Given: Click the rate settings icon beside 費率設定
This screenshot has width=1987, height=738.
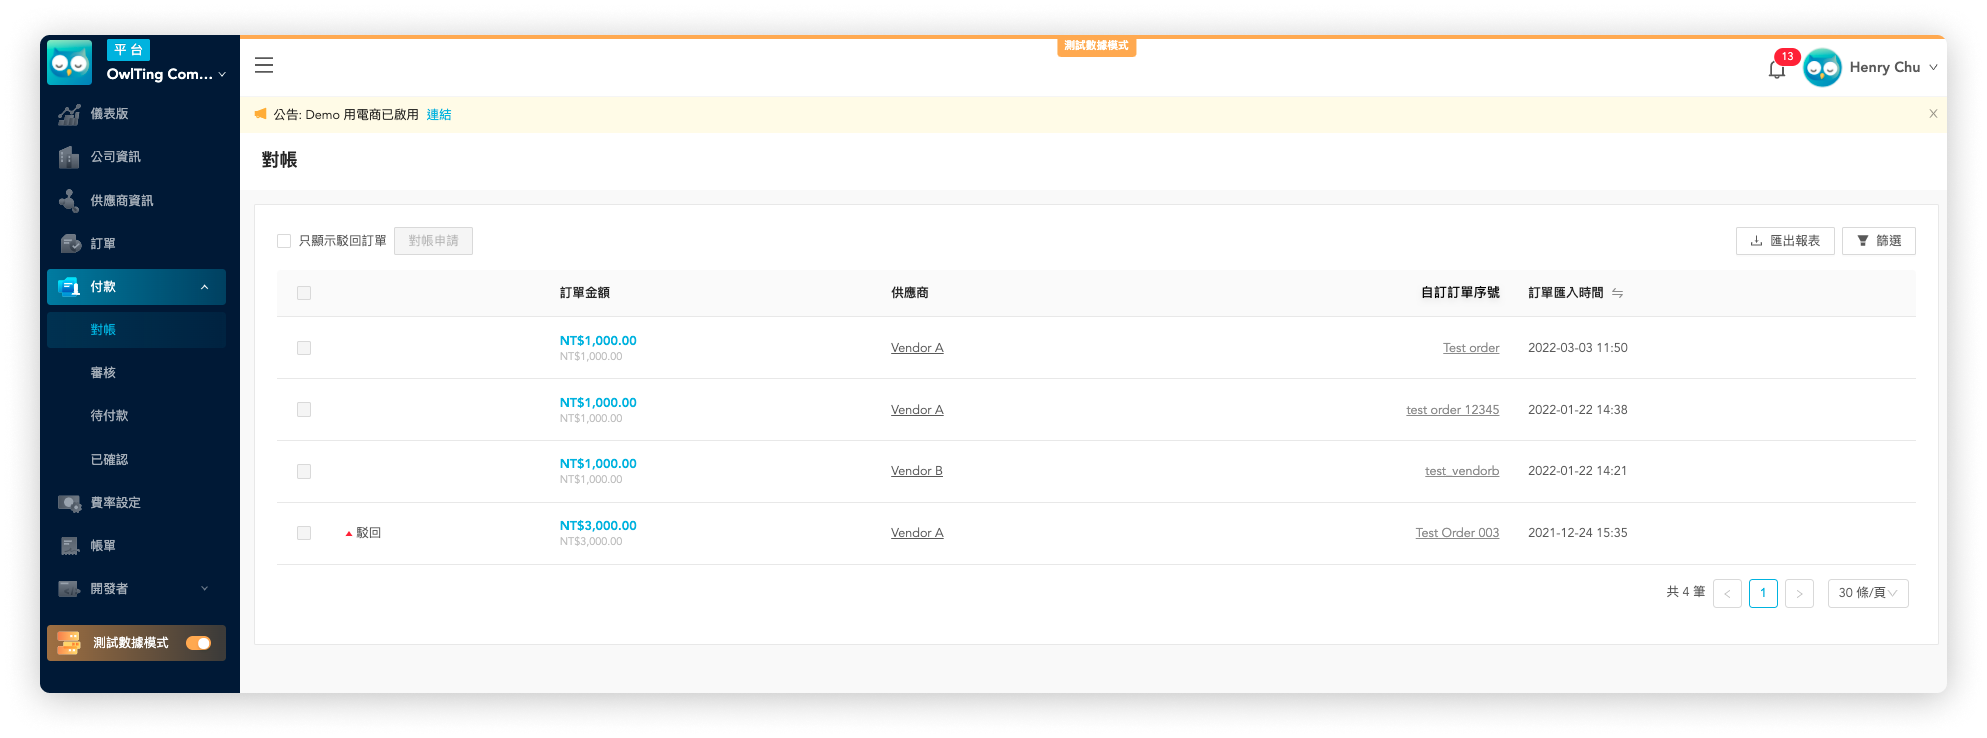Looking at the screenshot, I should click(x=70, y=503).
